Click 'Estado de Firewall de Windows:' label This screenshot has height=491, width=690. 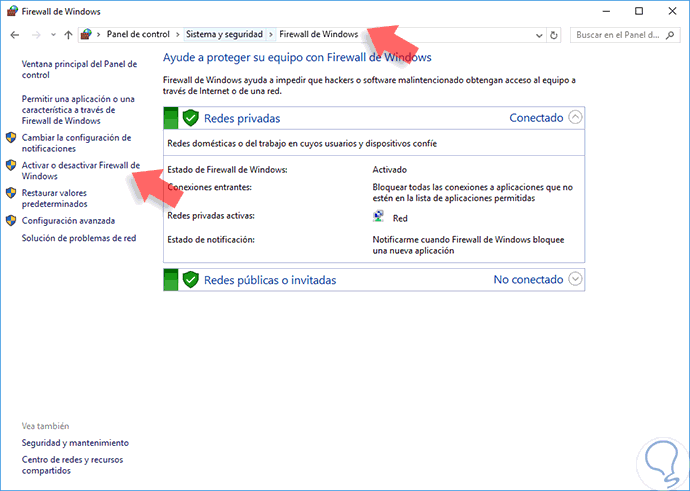coord(227,169)
